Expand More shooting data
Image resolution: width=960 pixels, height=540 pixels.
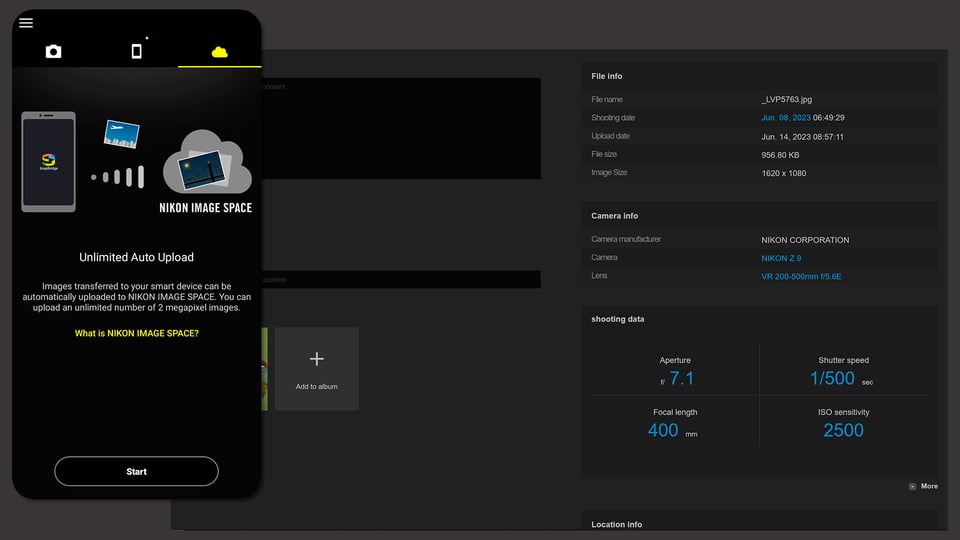click(x=923, y=486)
